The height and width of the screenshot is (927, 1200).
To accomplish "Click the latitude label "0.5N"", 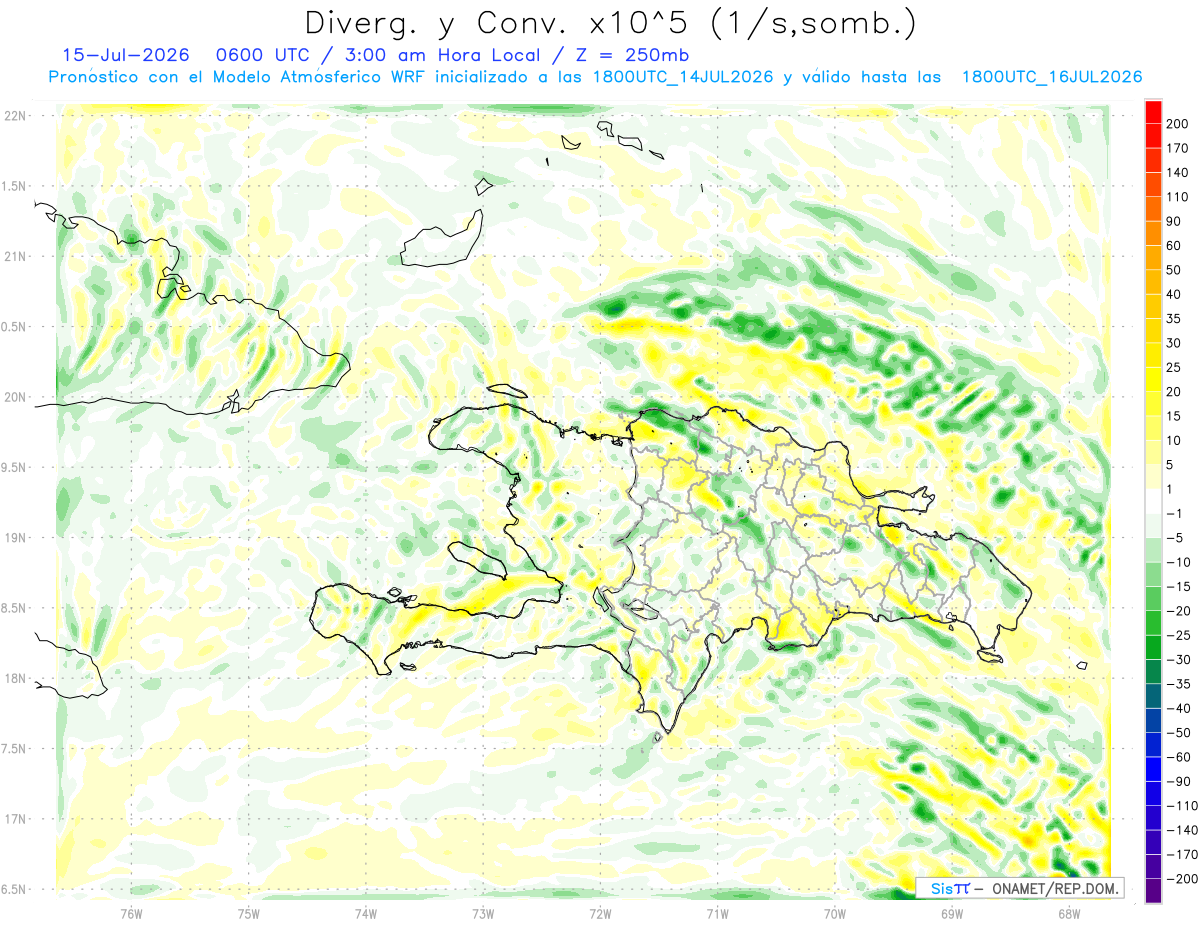I will 15,327.
